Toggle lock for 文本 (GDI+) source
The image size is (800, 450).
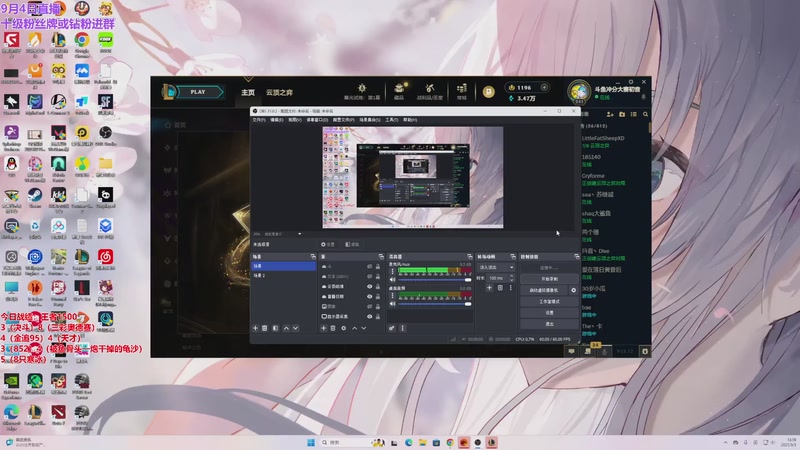pos(378,276)
